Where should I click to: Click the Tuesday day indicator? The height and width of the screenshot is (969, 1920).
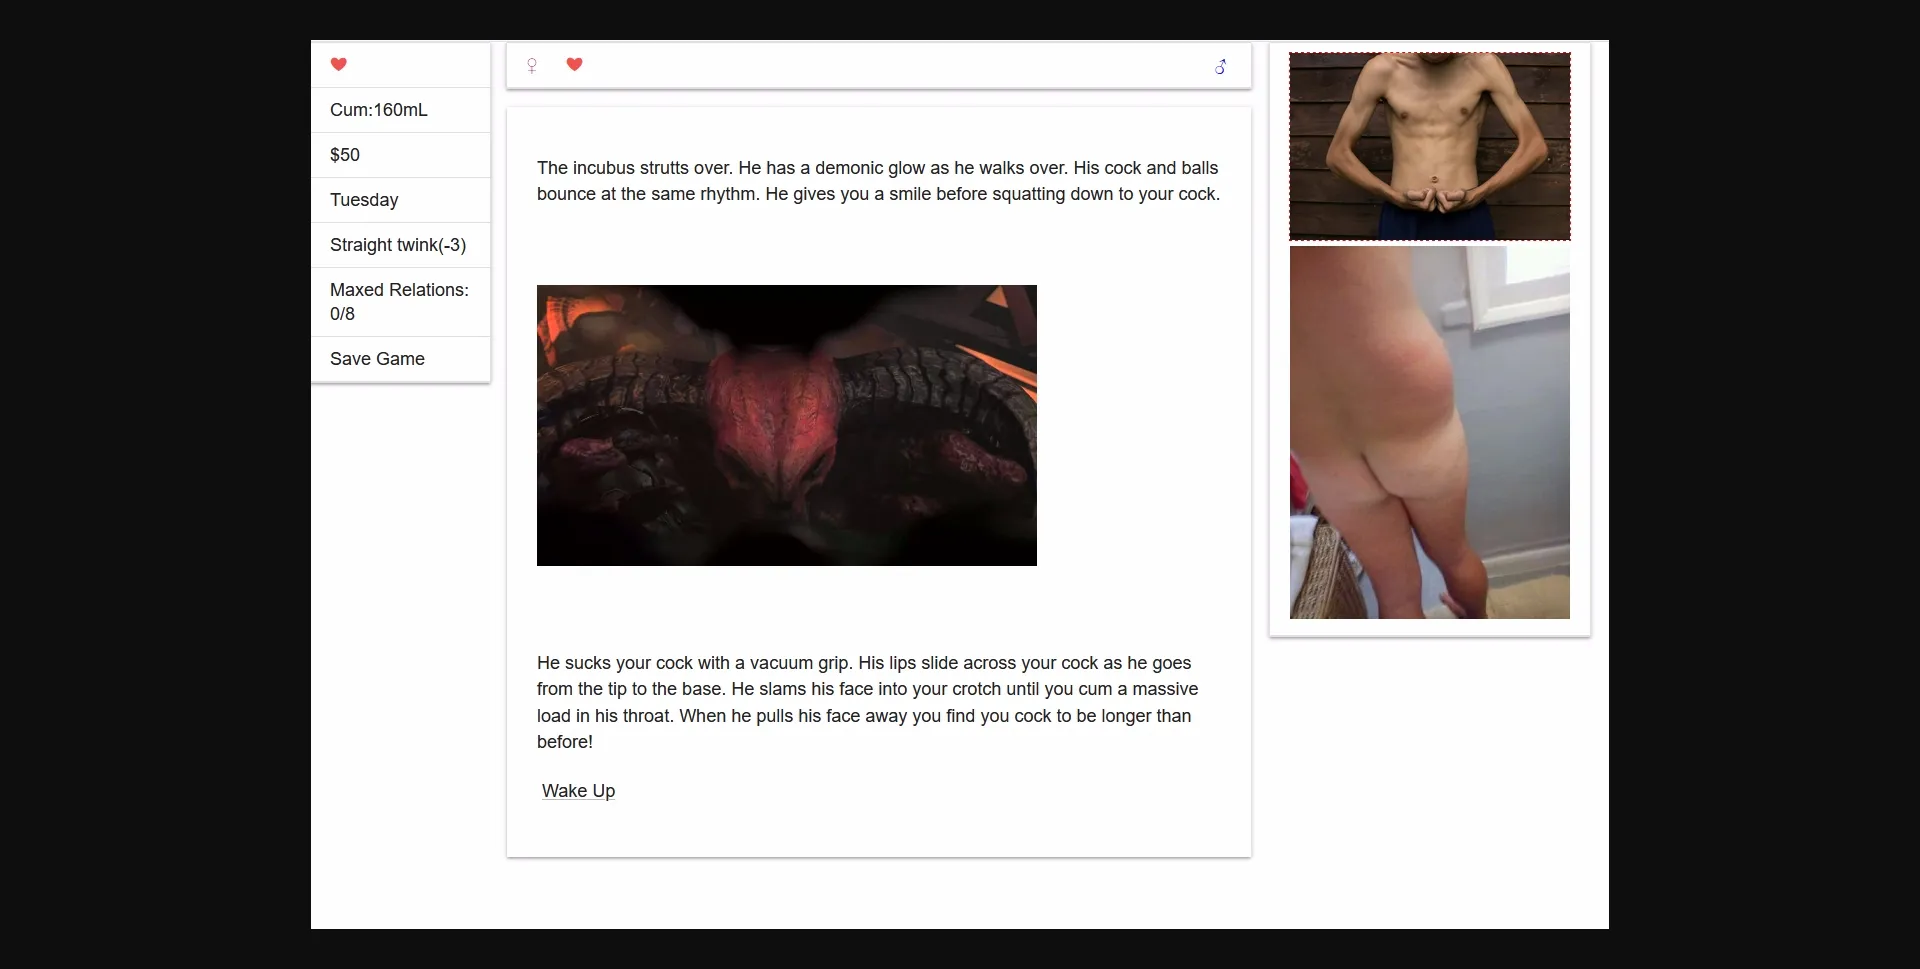364,199
